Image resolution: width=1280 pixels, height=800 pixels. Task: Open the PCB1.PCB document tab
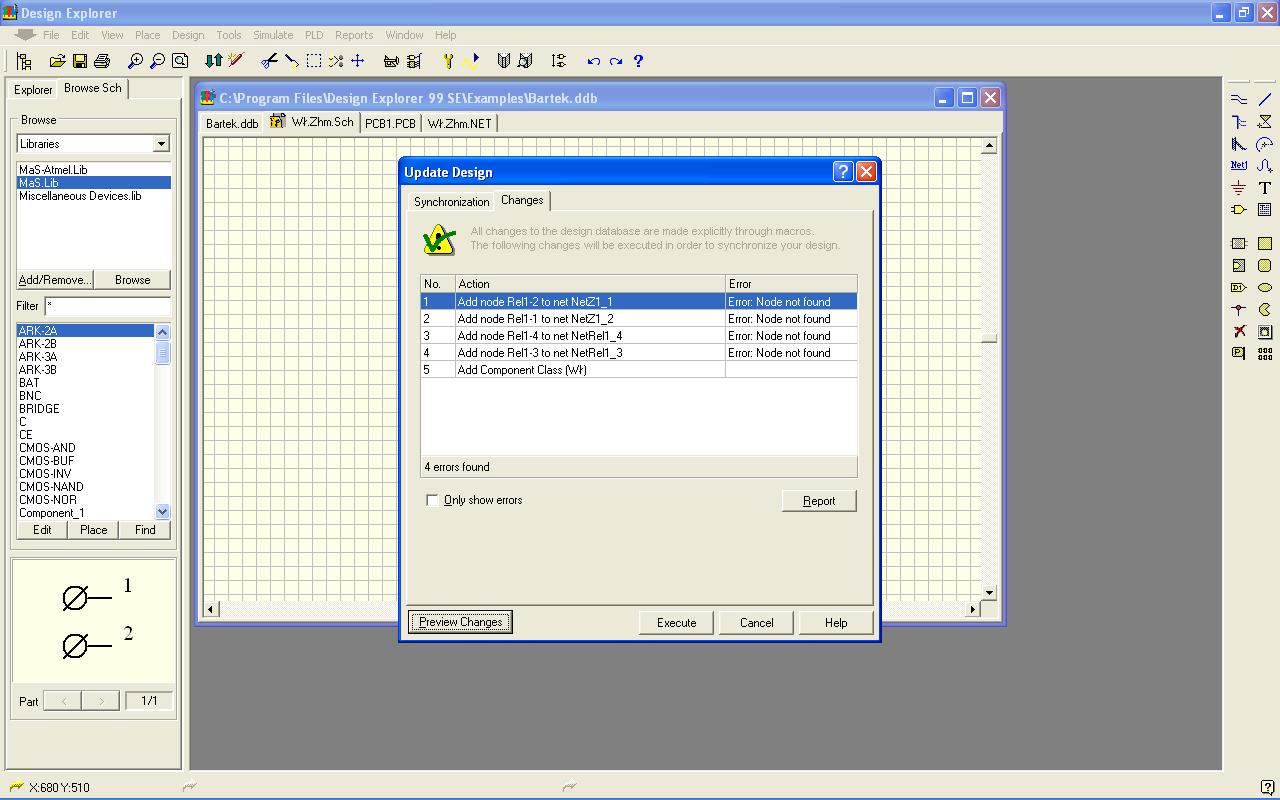coord(390,123)
